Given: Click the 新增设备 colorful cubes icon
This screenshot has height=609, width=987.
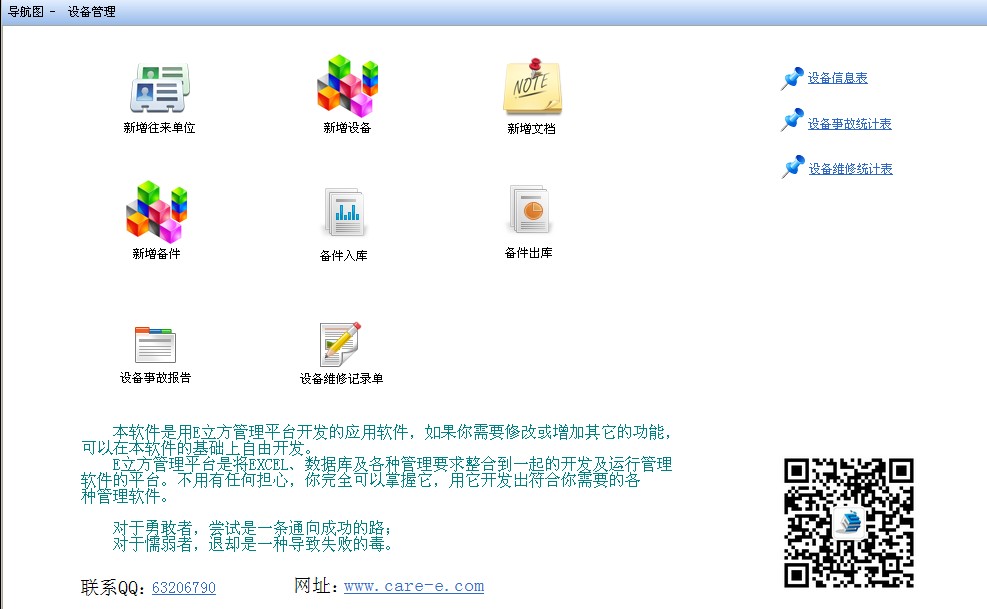Looking at the screenshot, I should 347,87.
